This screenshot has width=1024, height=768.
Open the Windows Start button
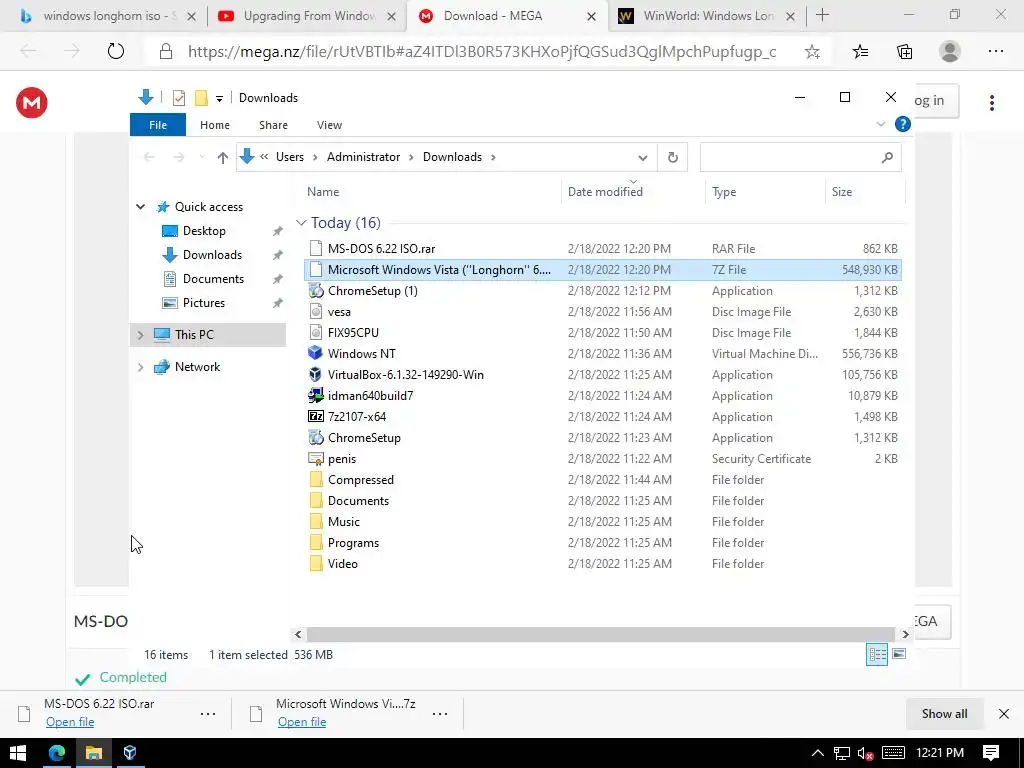[x=18, y=753]
